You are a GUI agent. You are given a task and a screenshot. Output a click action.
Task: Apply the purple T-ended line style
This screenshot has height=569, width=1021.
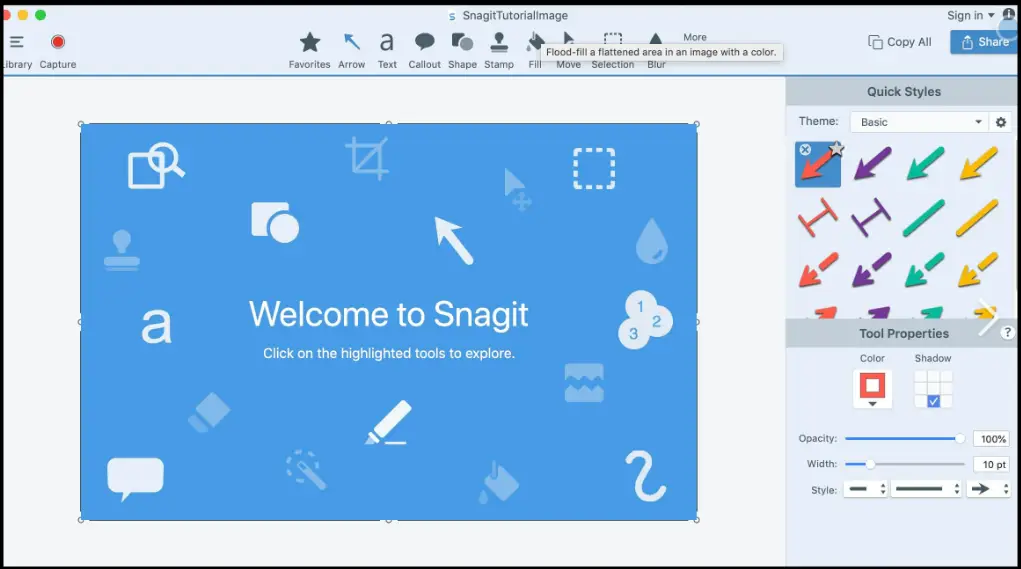(871, 217)
